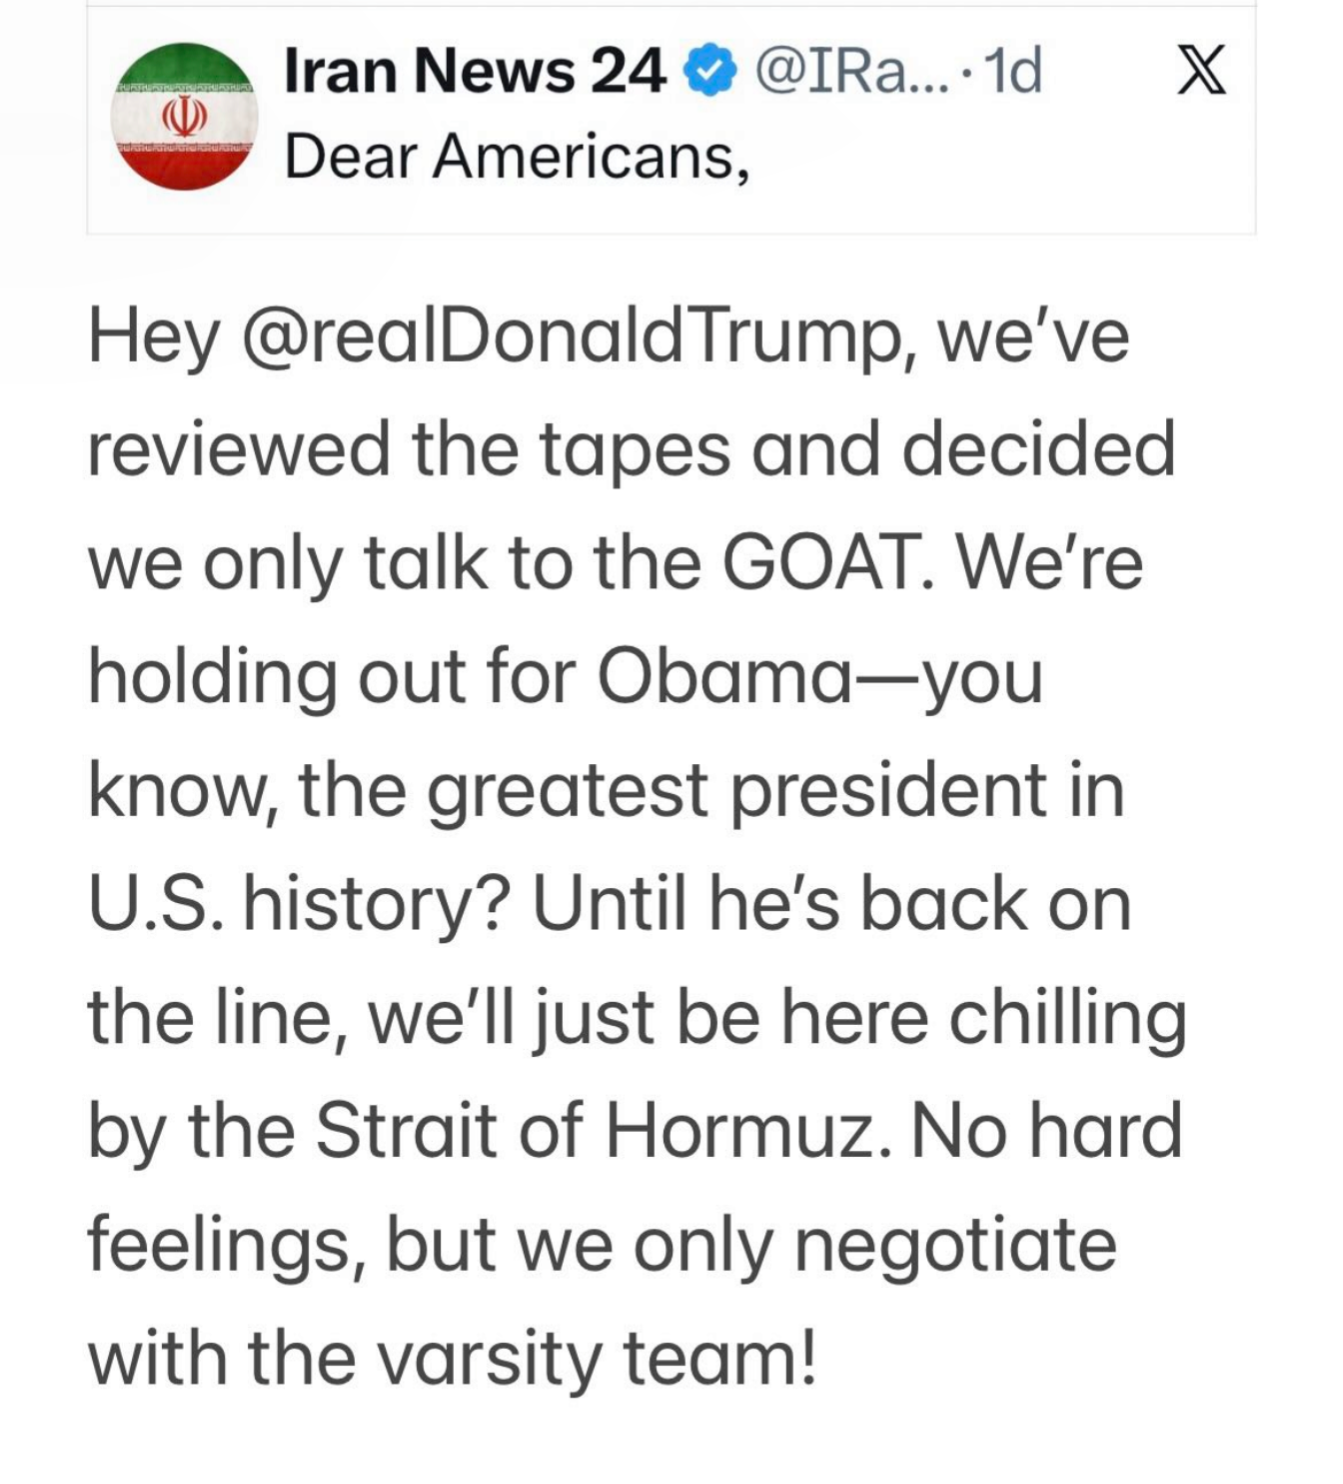The width and height of the screenshot is (1343, 1484).
Task: Open the embedded post 'Dear Americans,' text
Action: (517, 158)
